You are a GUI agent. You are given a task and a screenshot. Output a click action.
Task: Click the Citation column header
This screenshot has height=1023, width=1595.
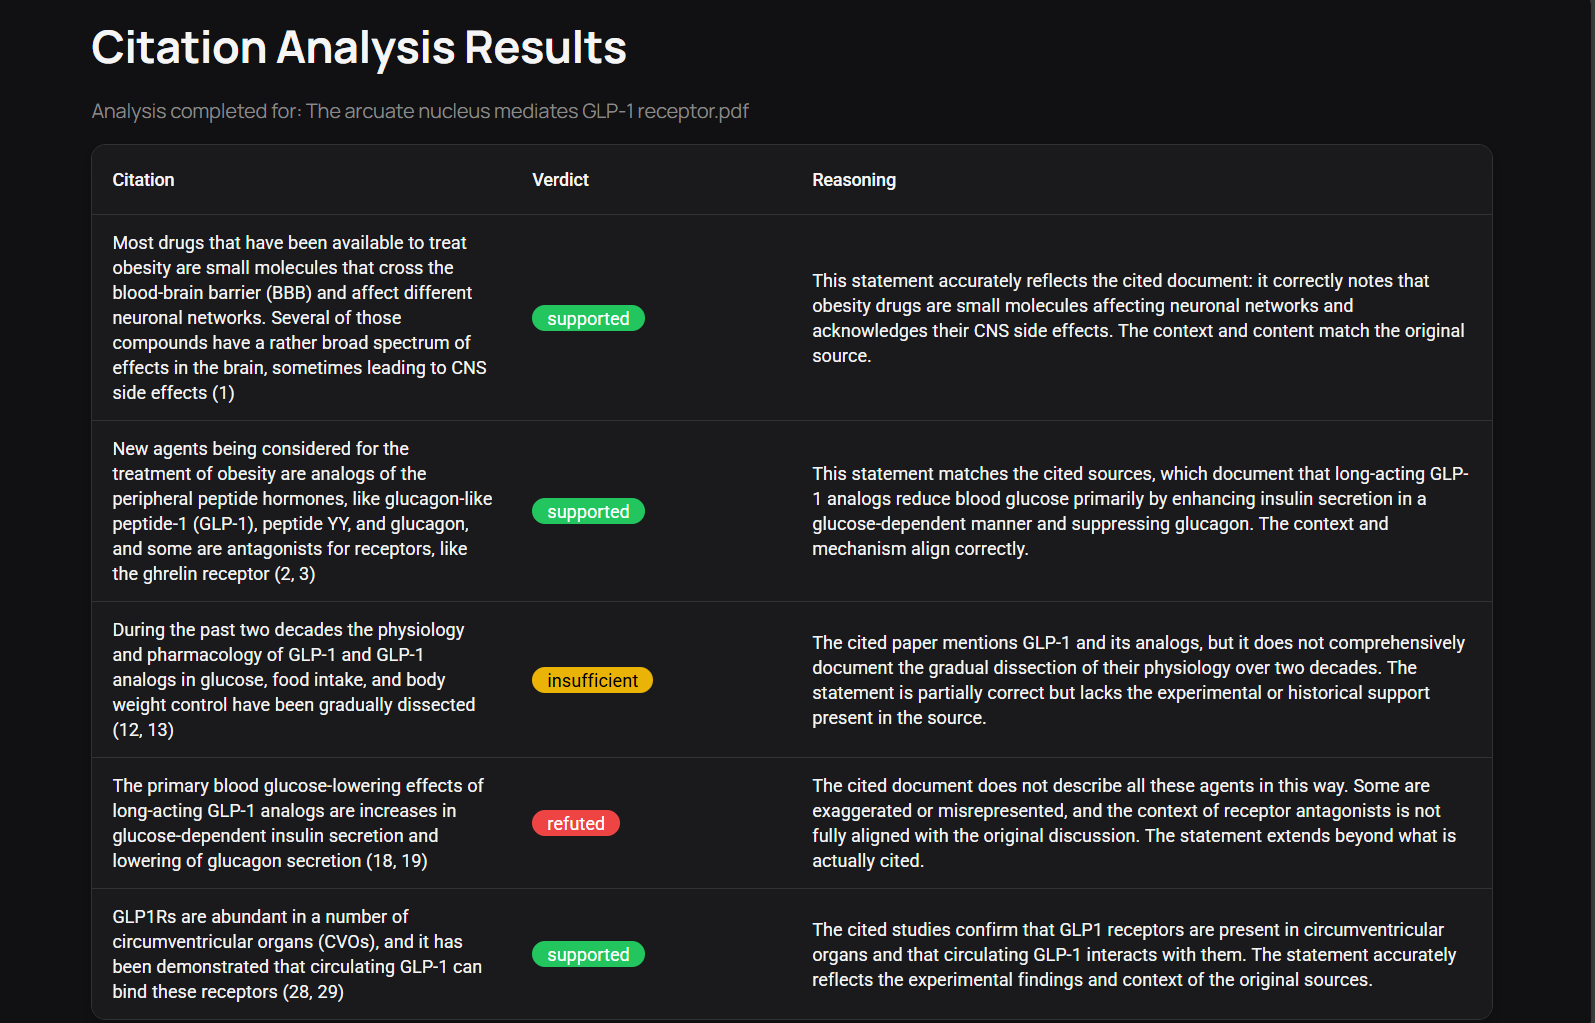143,180
